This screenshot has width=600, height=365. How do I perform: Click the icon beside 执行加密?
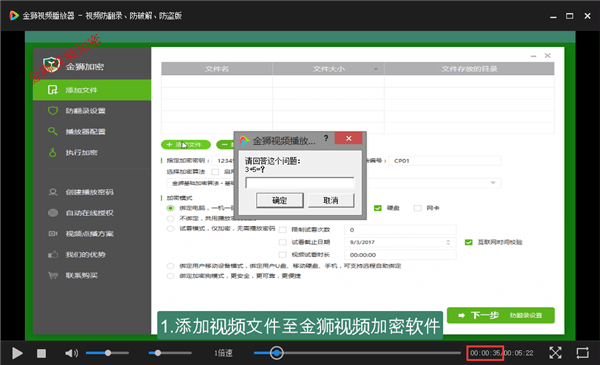click(x=52, y=152)
